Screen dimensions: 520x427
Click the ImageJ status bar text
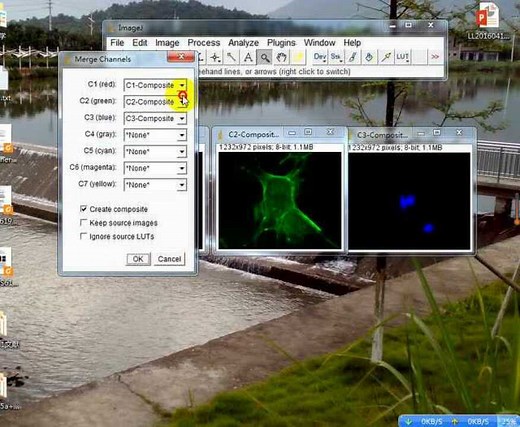pos(273,72)
